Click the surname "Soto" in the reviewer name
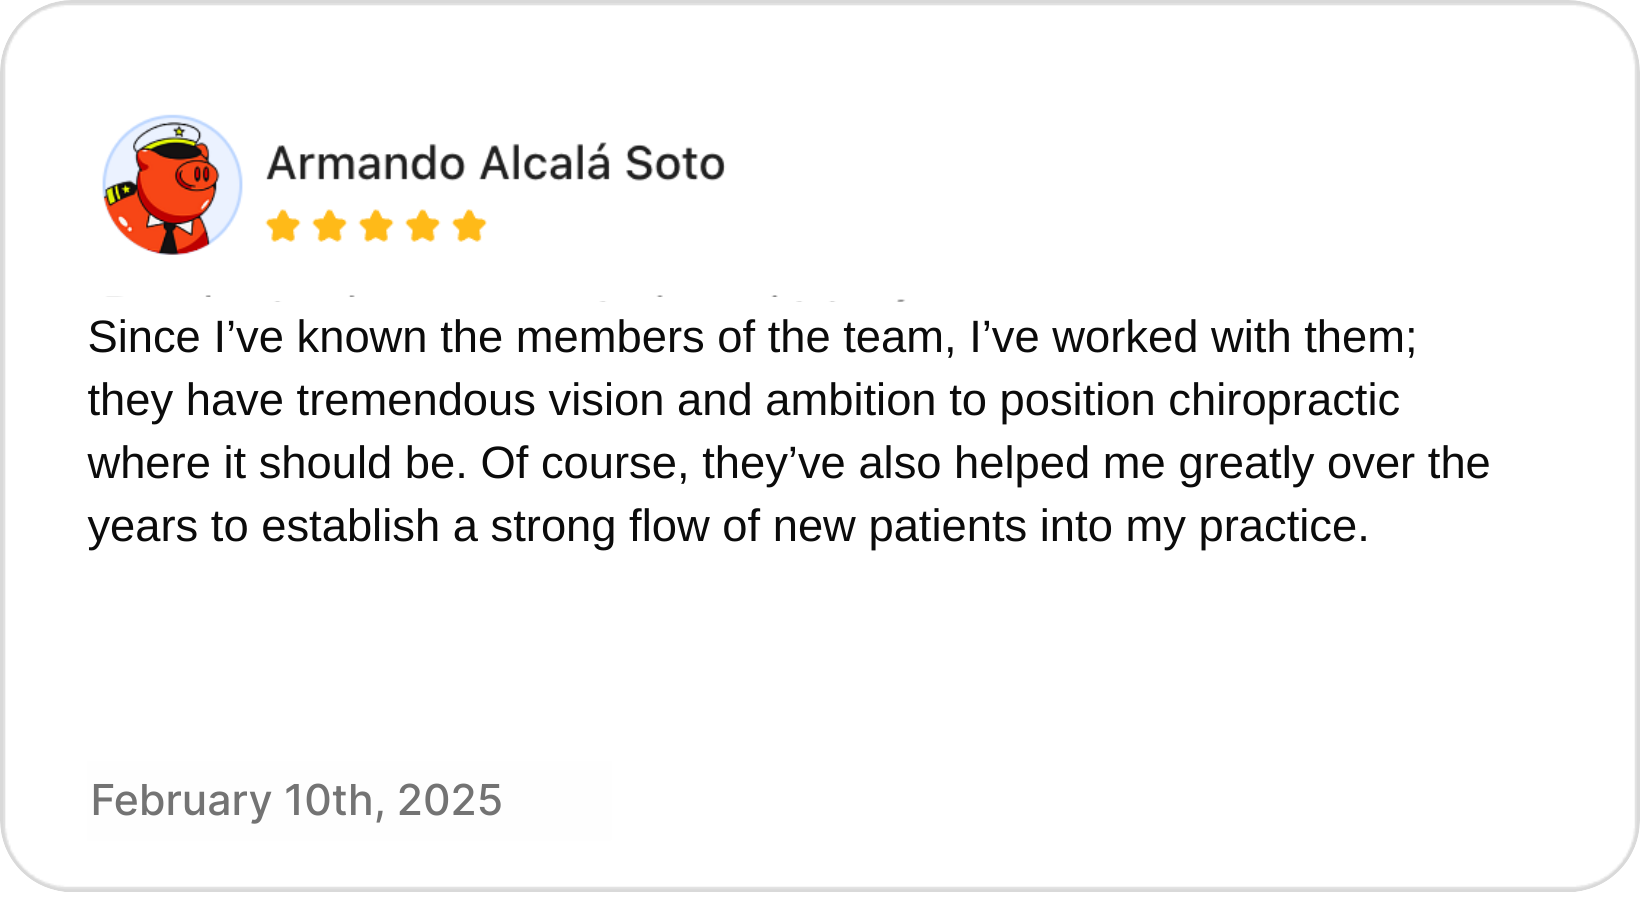1640x924 pixels. [x=675, y=163]
